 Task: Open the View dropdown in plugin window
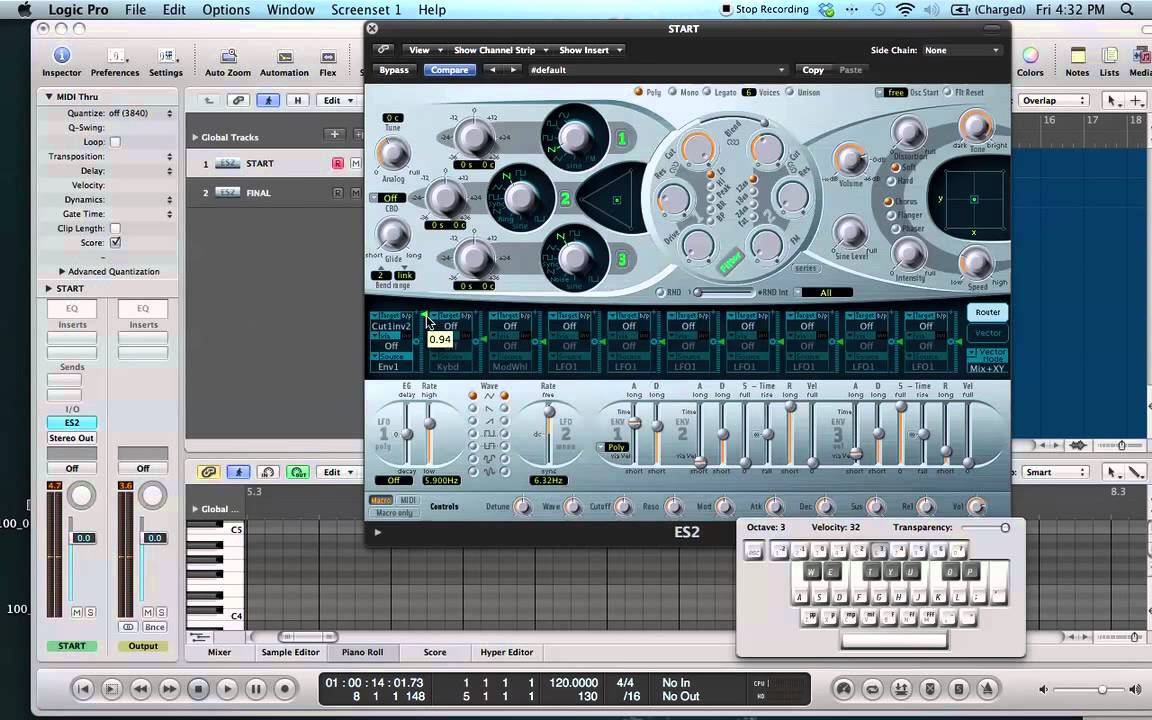coord(426,50)
